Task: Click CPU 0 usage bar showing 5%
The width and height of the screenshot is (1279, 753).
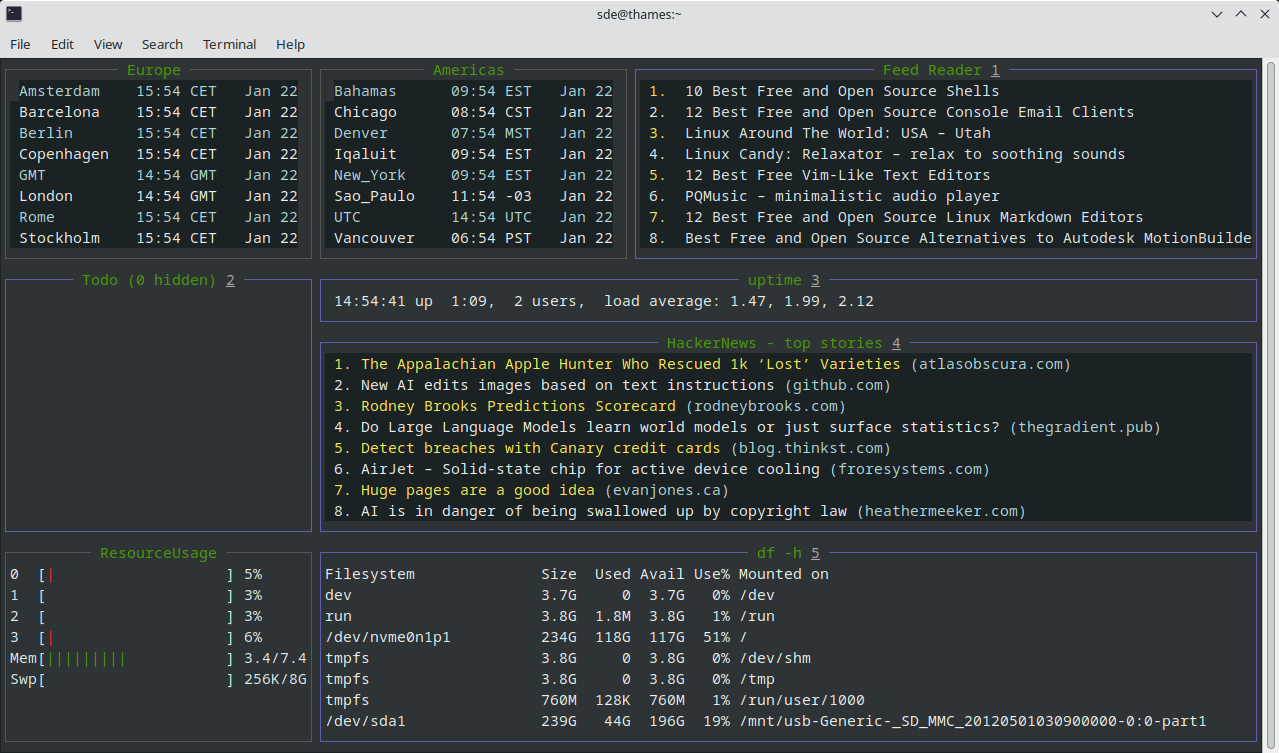Action: 136,574
